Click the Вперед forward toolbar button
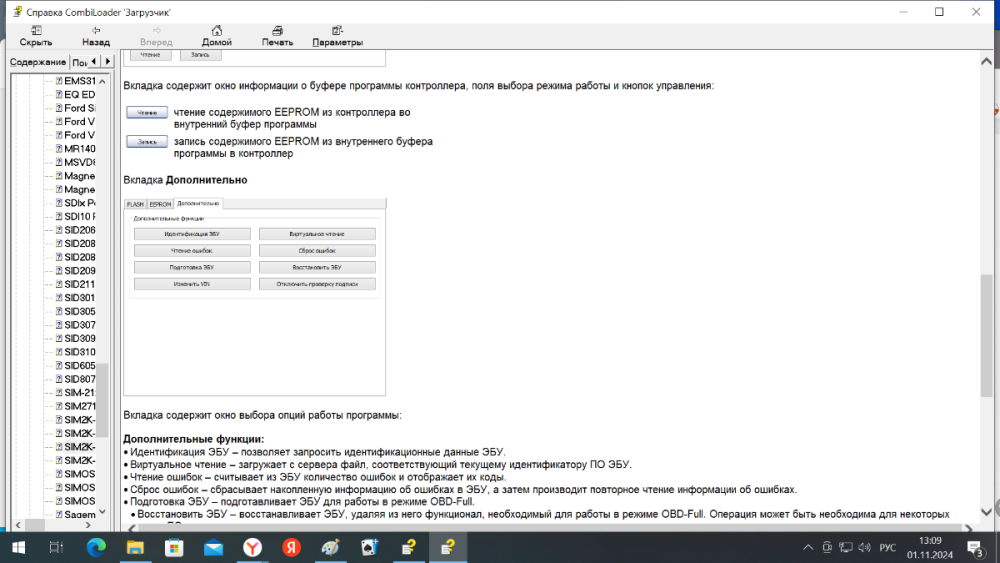Screen dimensions: 1000x563 pos(156,36)
